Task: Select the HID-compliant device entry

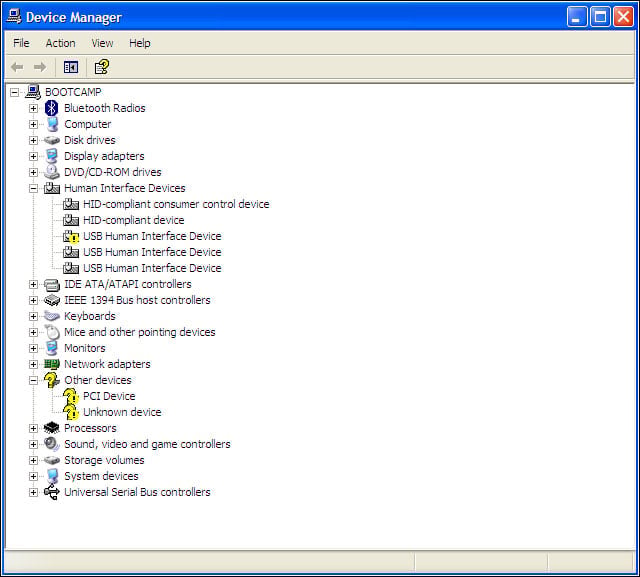Action: (x=133, y=220)
